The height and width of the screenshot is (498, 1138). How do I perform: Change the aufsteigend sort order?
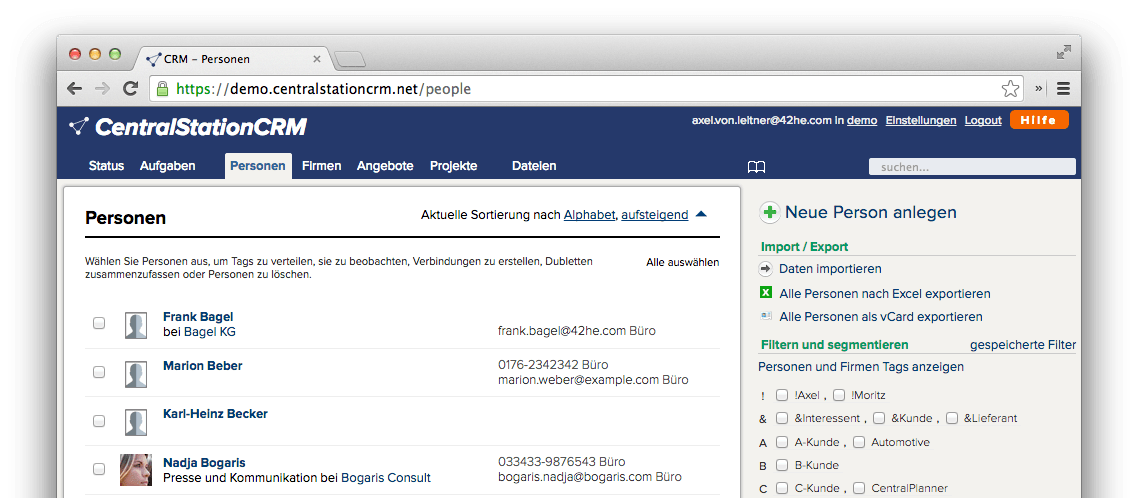(x=654, y=215)
